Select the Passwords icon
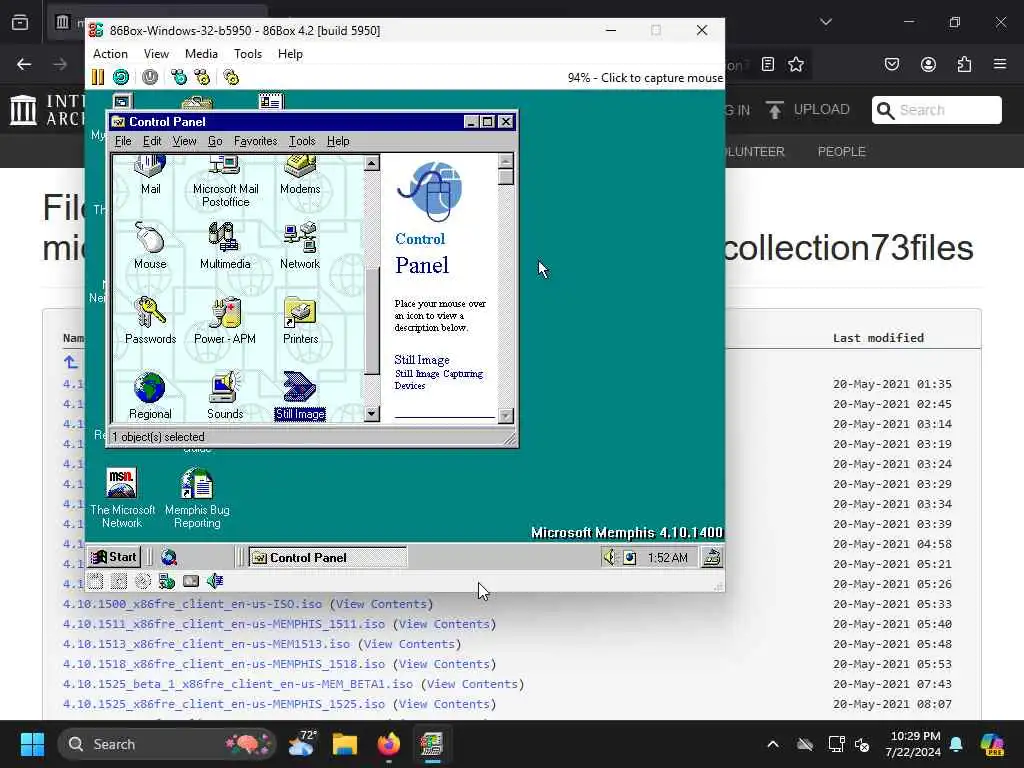1024x768 pixels. (x=150, y=321)
